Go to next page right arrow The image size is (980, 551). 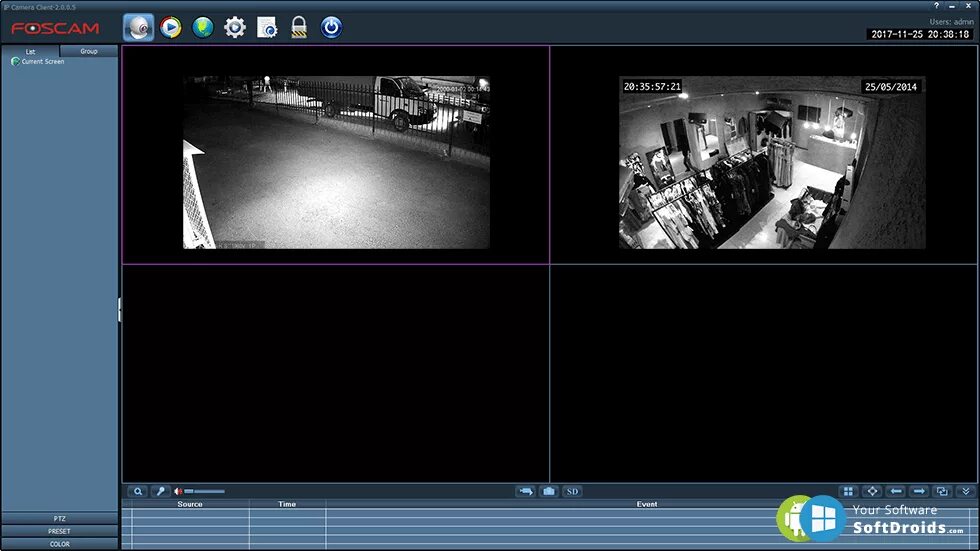919,492
